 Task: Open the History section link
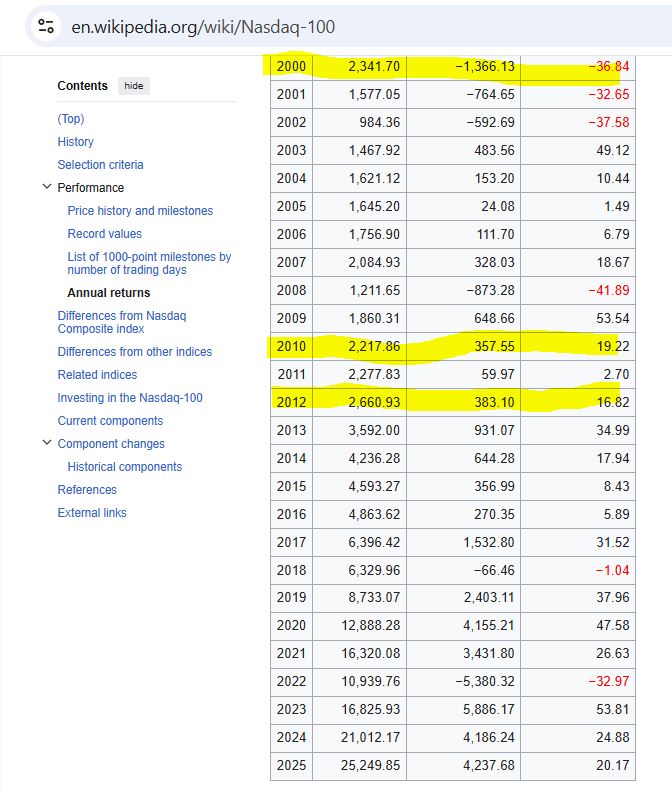point(75,142)
